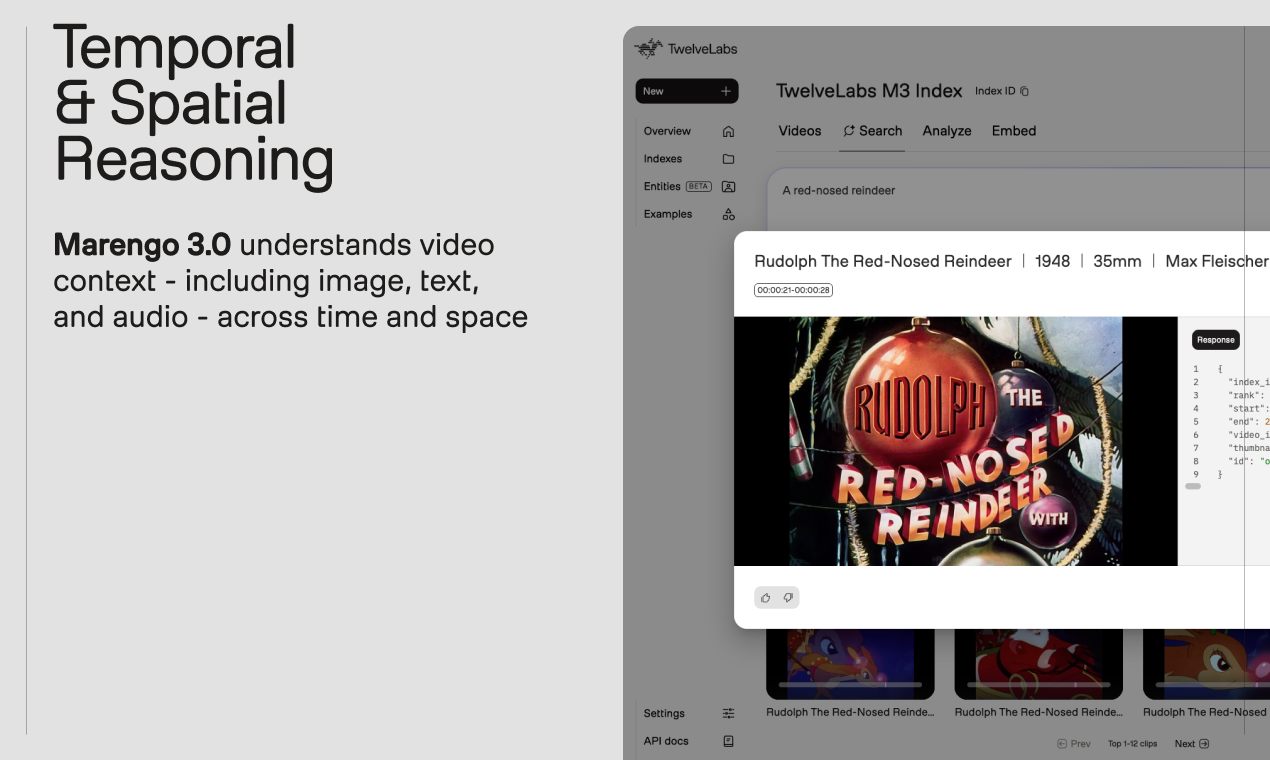Give thumbs up on the Rudolph result
1270x760 pixels.
[764, 597]
